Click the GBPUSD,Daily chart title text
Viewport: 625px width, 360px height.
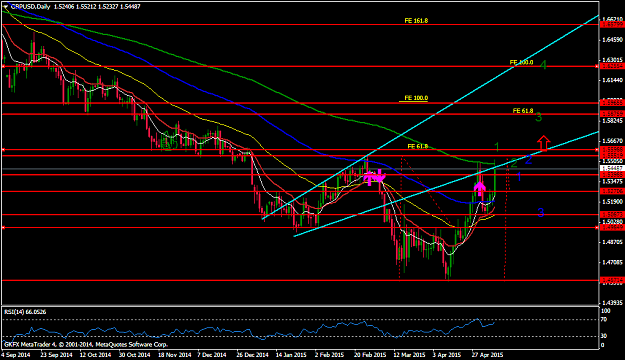(x=30, y=7)
